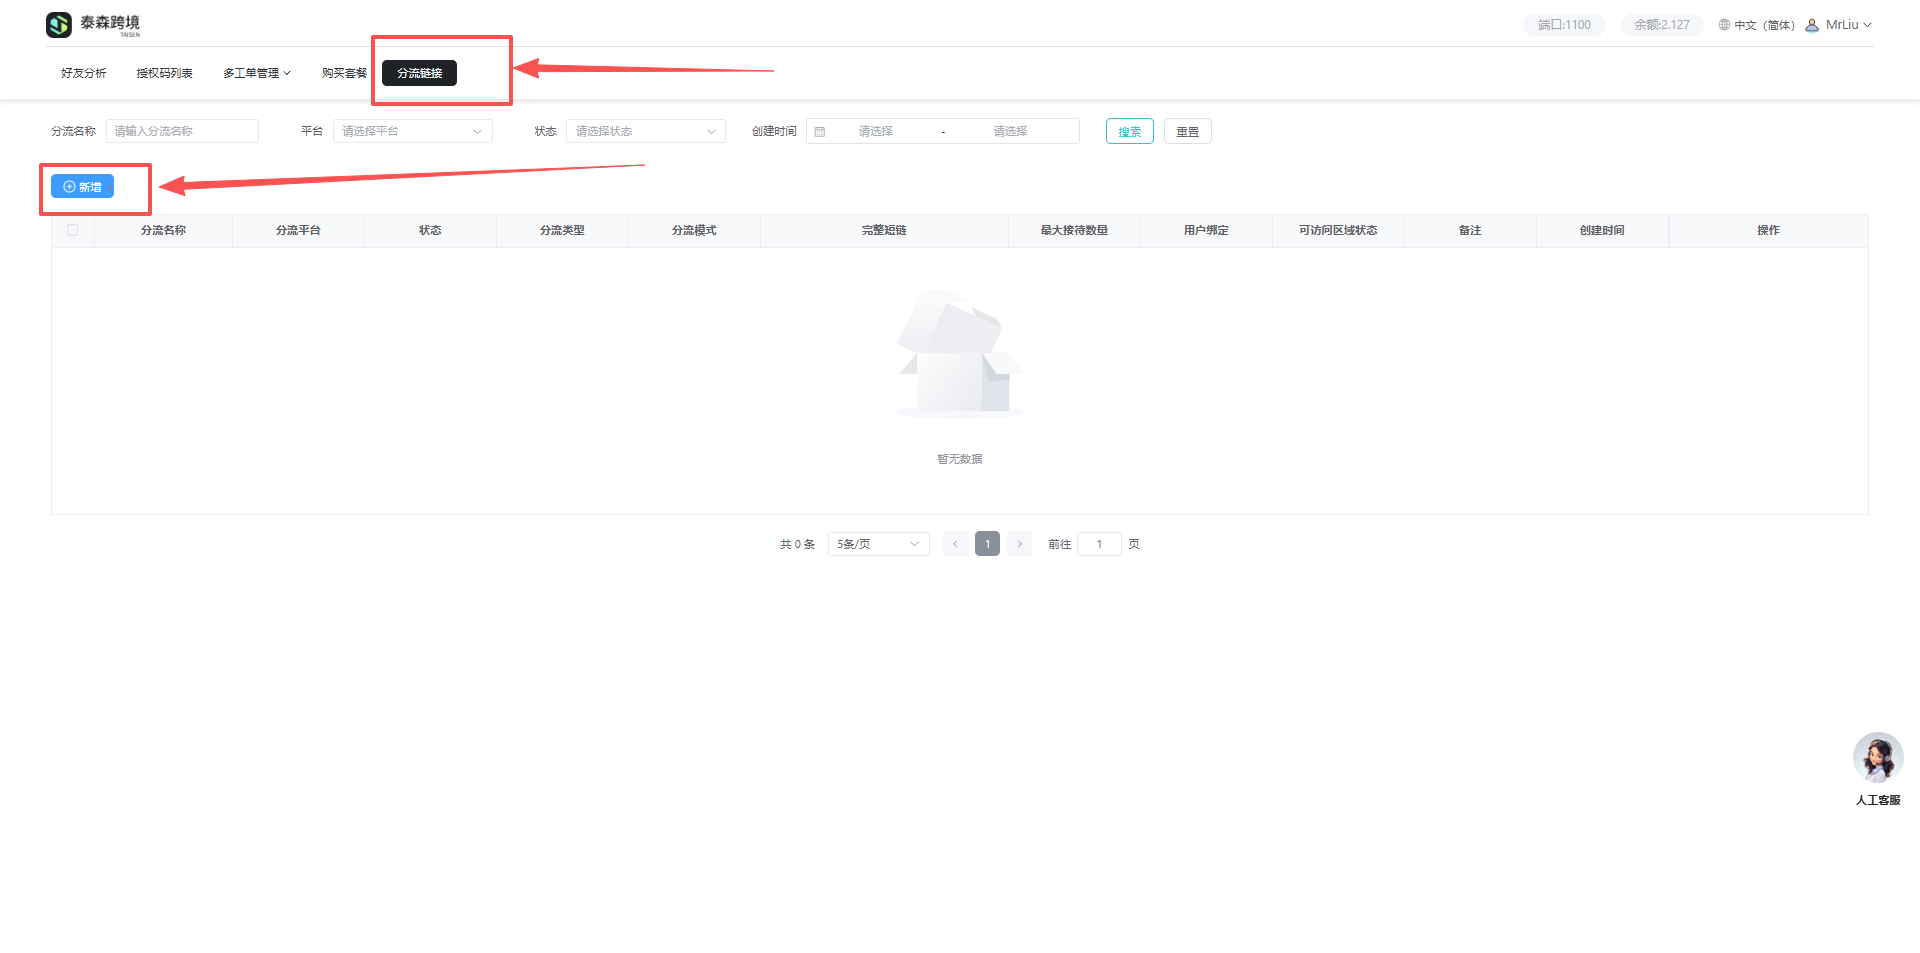Toggle the select-all checkbox in table header
The width and height of the screenshot is (1920, 953).
coord(72,230)
